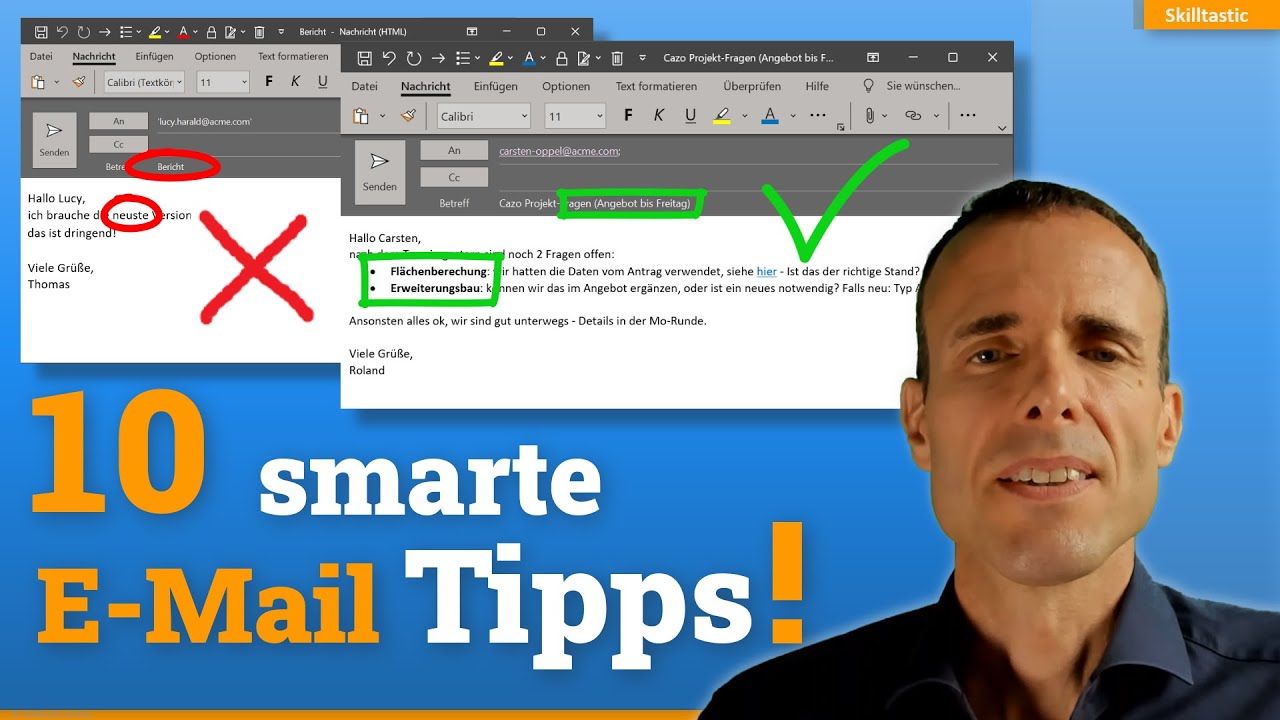1280x720 pixels.
Task: Click more formatting ellipsis after font color
Action: pyautogui.click(x=818, y=115)
